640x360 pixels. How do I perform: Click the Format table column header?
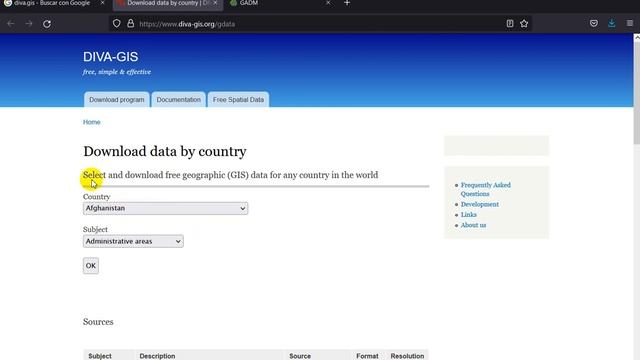click(367, 356)
